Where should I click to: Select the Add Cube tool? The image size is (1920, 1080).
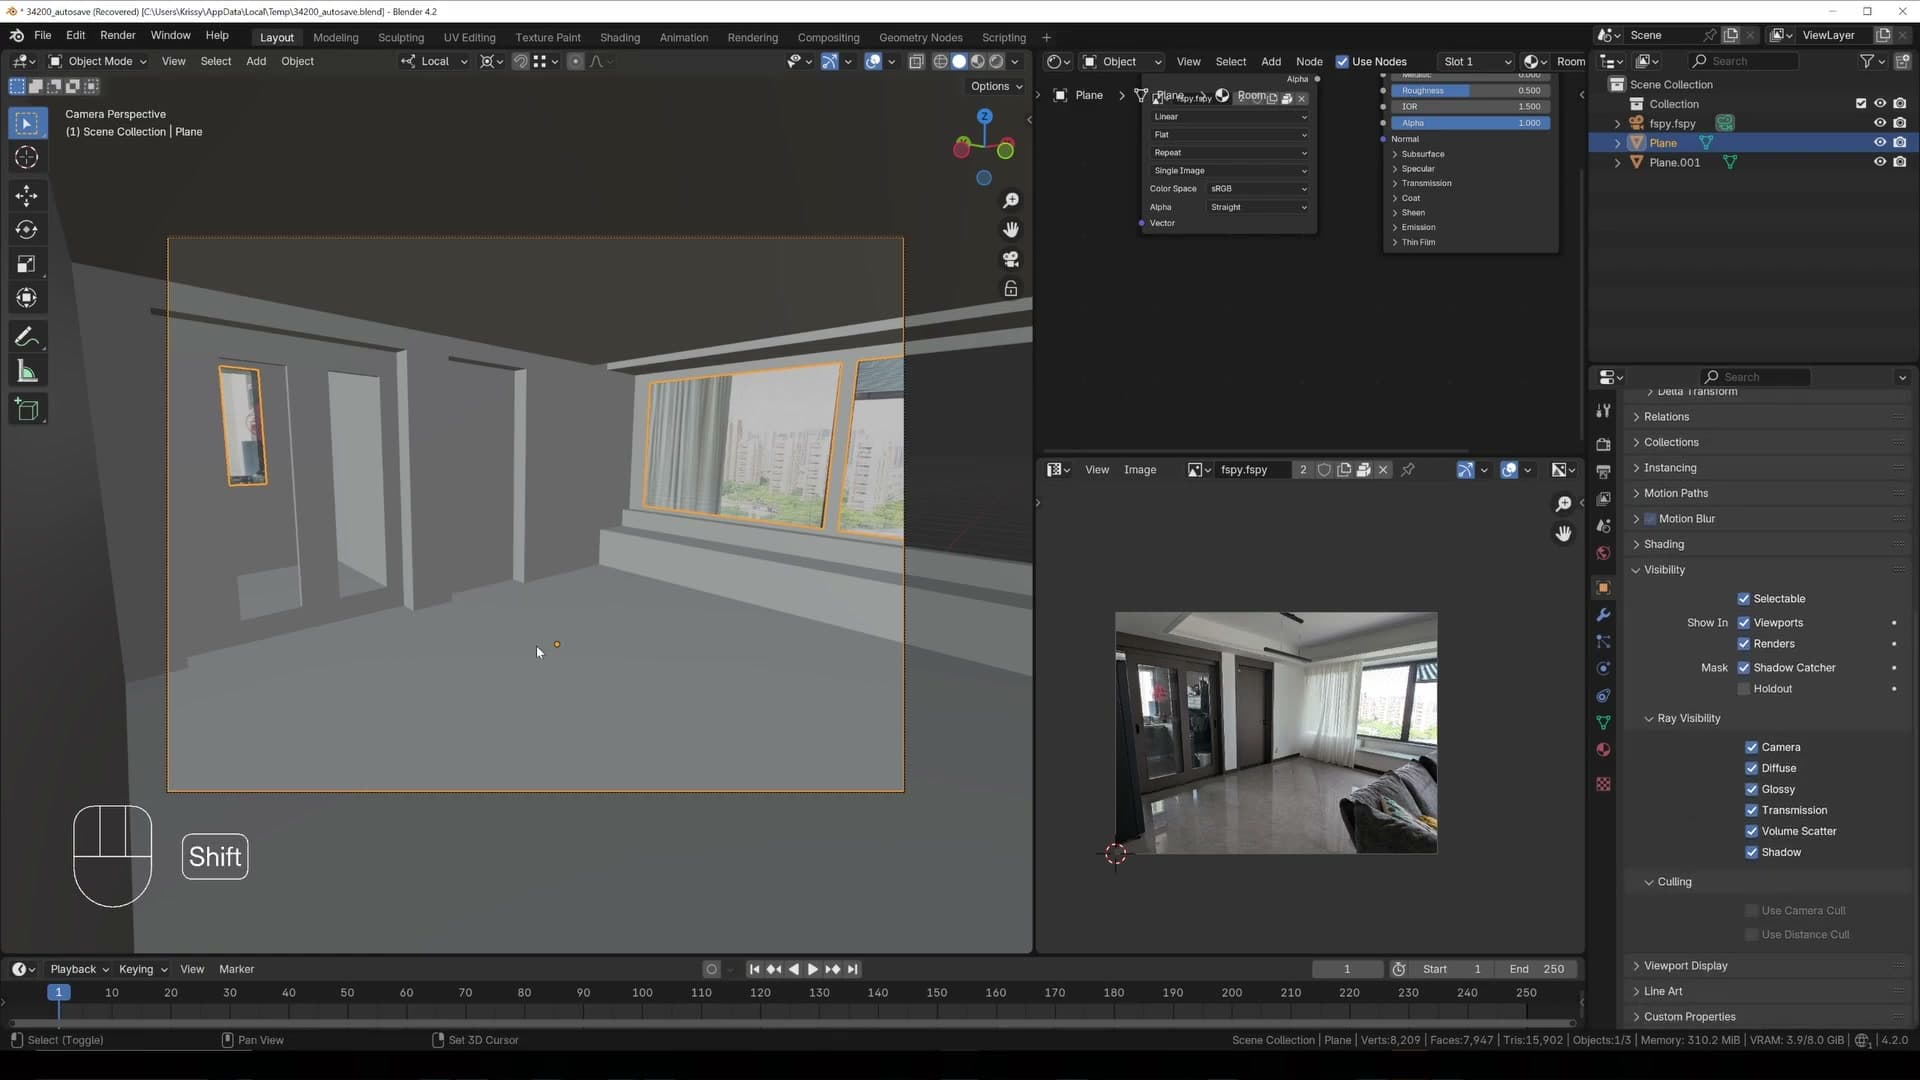point(27,410)
